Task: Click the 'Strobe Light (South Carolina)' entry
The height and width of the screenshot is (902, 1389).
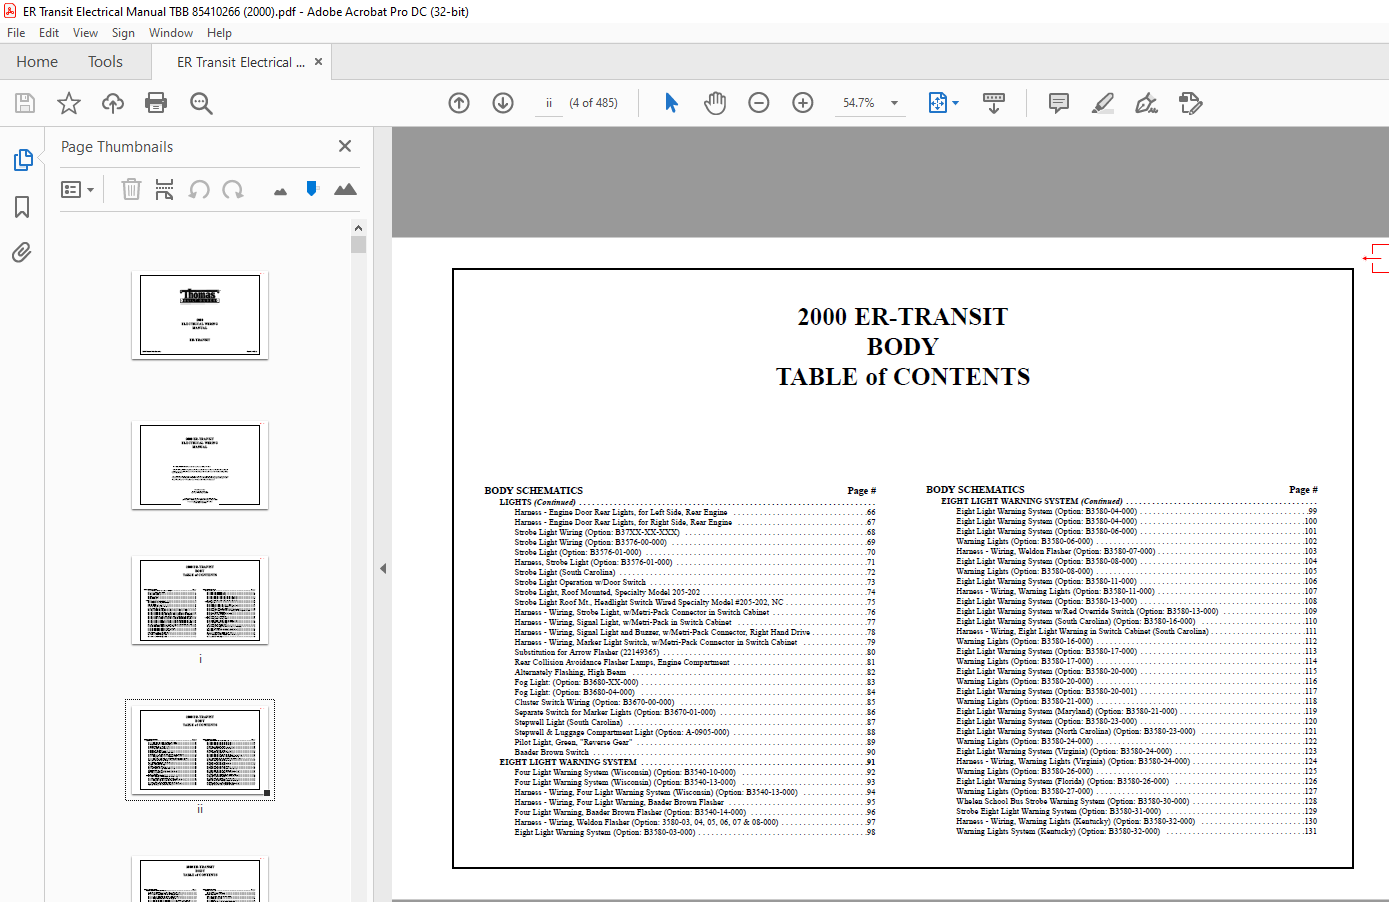Action: pos(565,572)
